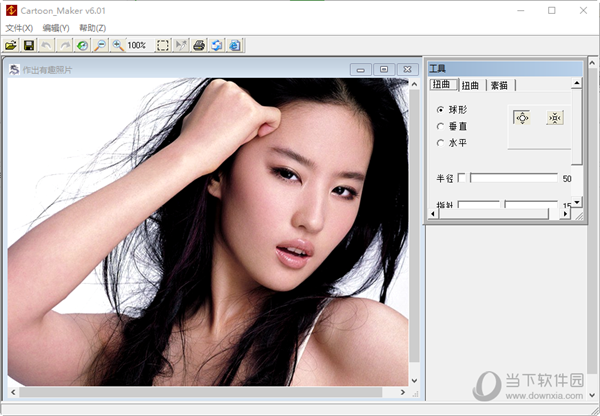Click the tools panel scroll left arrow

tap(433, 214)
